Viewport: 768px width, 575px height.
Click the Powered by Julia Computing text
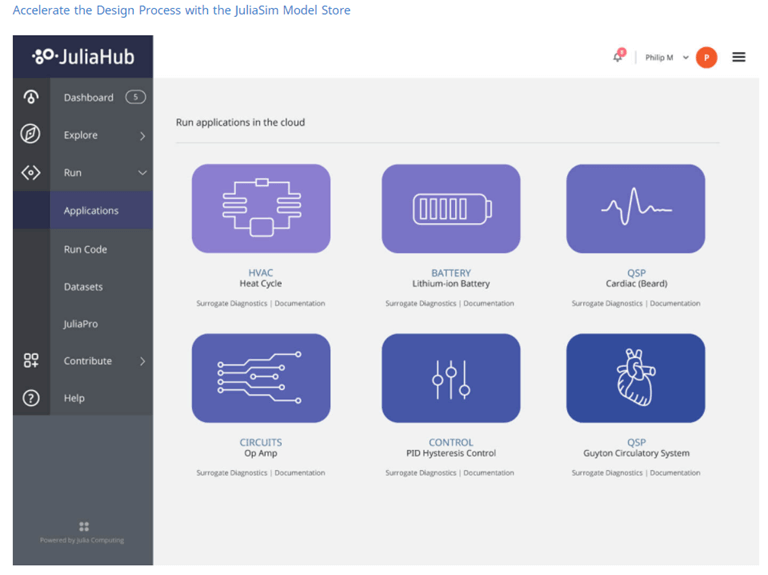click(x=82, y=540)
